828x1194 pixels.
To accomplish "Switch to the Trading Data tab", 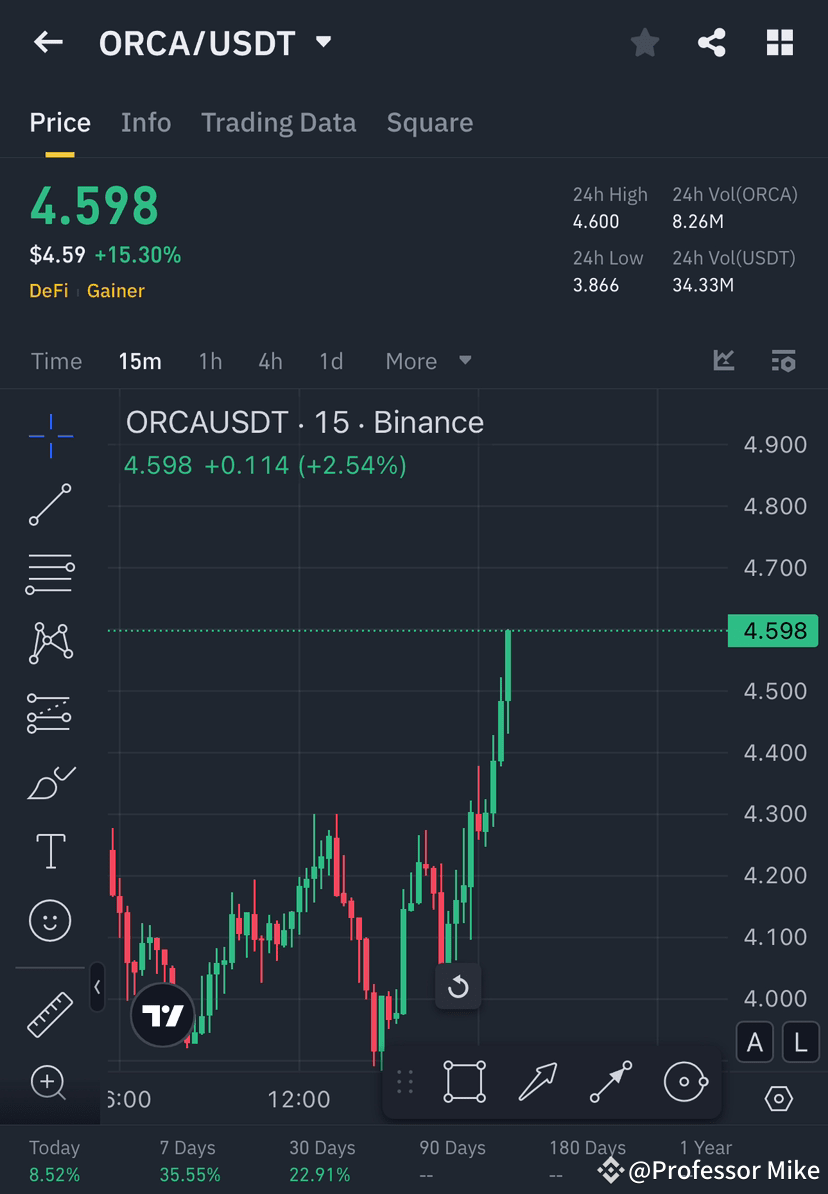I will pos(278,122).
